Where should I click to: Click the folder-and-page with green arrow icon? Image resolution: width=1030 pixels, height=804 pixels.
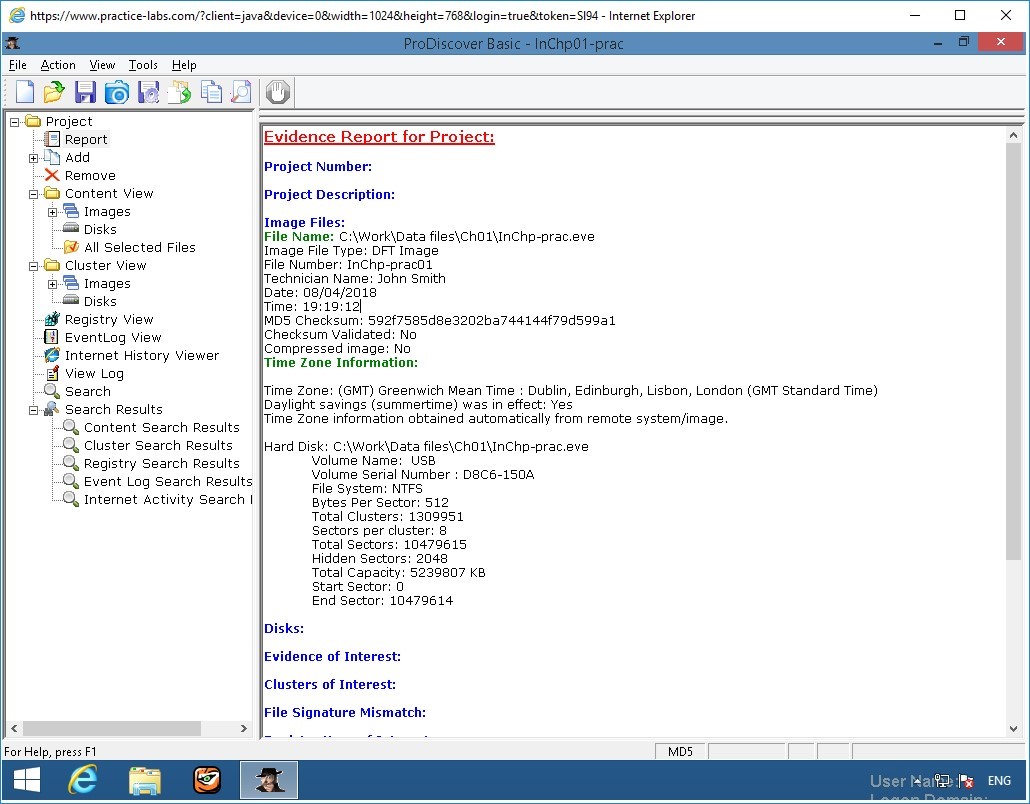179,92
